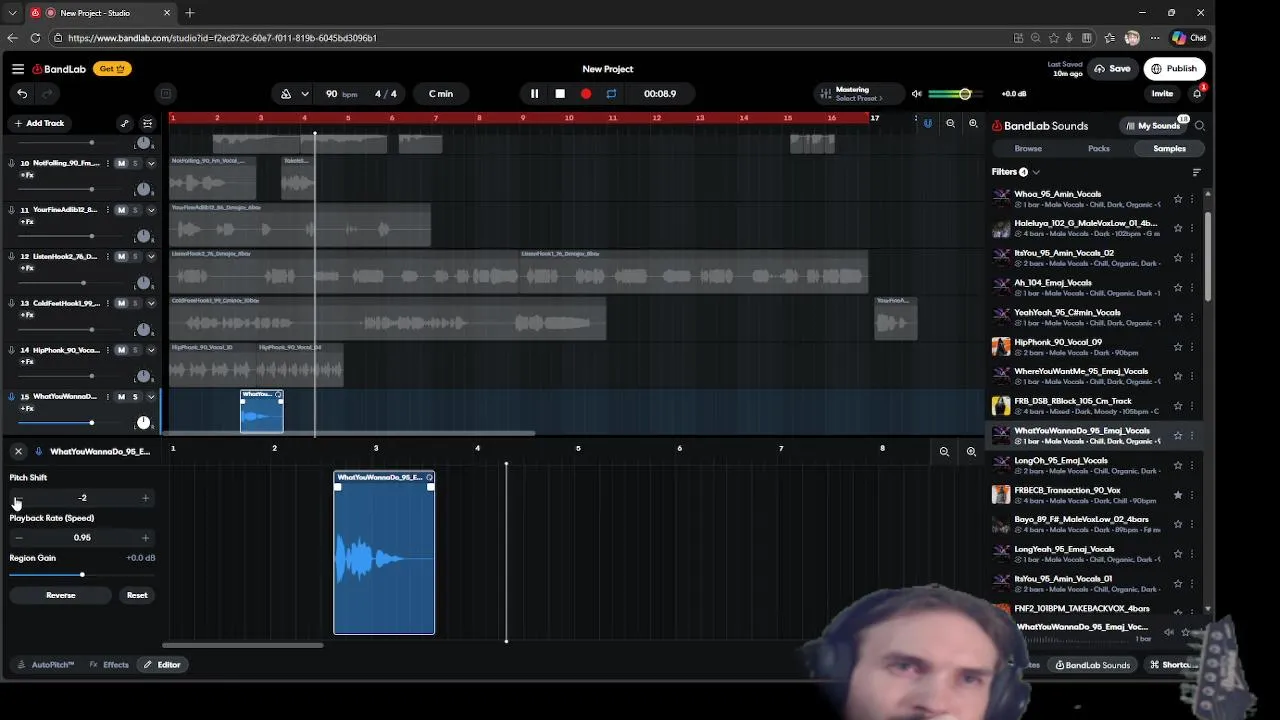Viewport: 1280px width, 720px height.
Task: Add Fx to track 13 ColdFeetHook1
Action: click(27, 315)
